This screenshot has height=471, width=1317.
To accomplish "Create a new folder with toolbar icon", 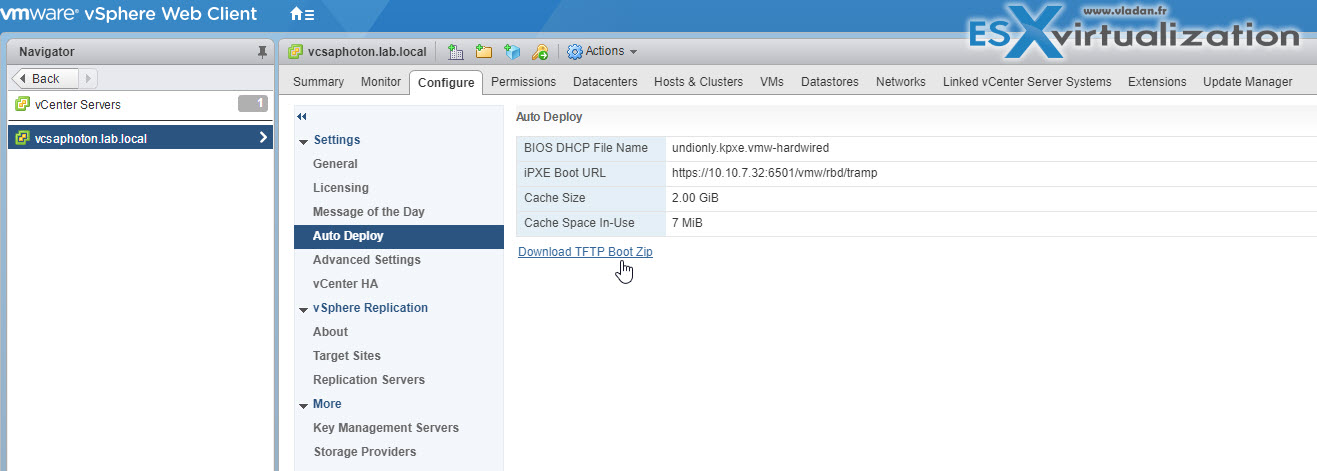I will point(484,52).
